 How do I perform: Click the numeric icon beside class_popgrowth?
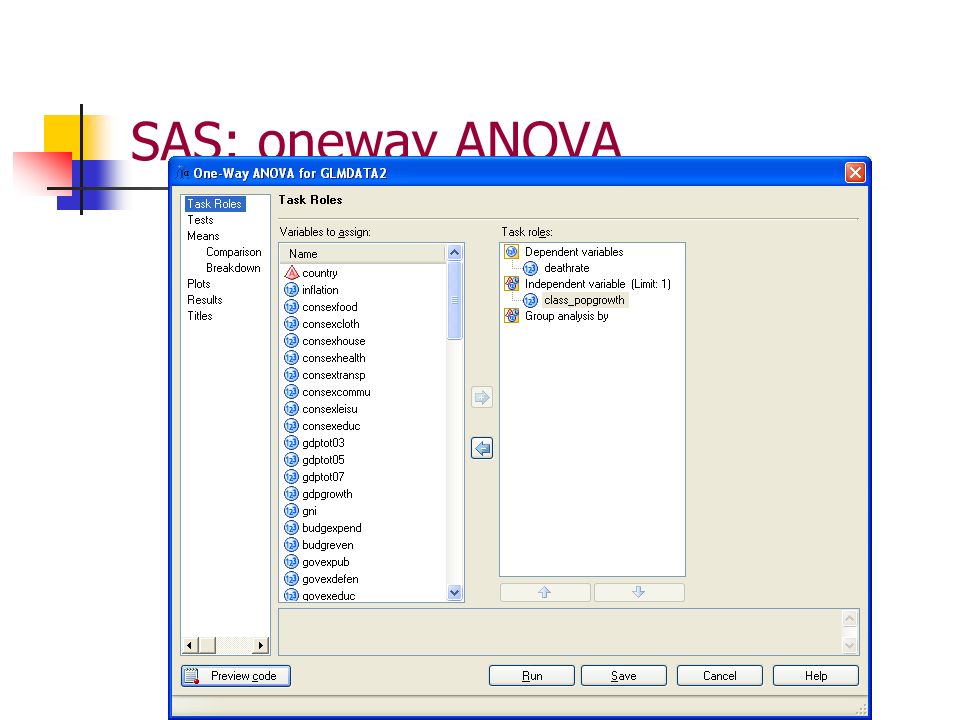[531, 300]
